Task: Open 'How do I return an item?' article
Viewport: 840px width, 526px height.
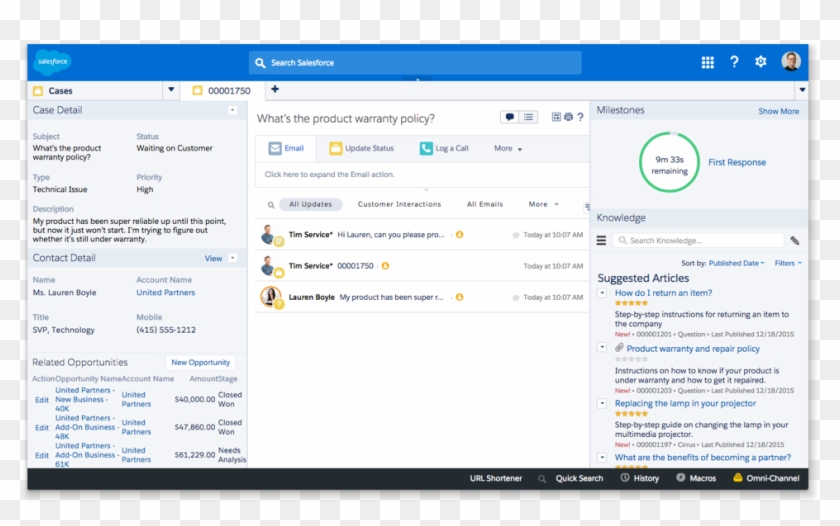Action: (663, 293)
